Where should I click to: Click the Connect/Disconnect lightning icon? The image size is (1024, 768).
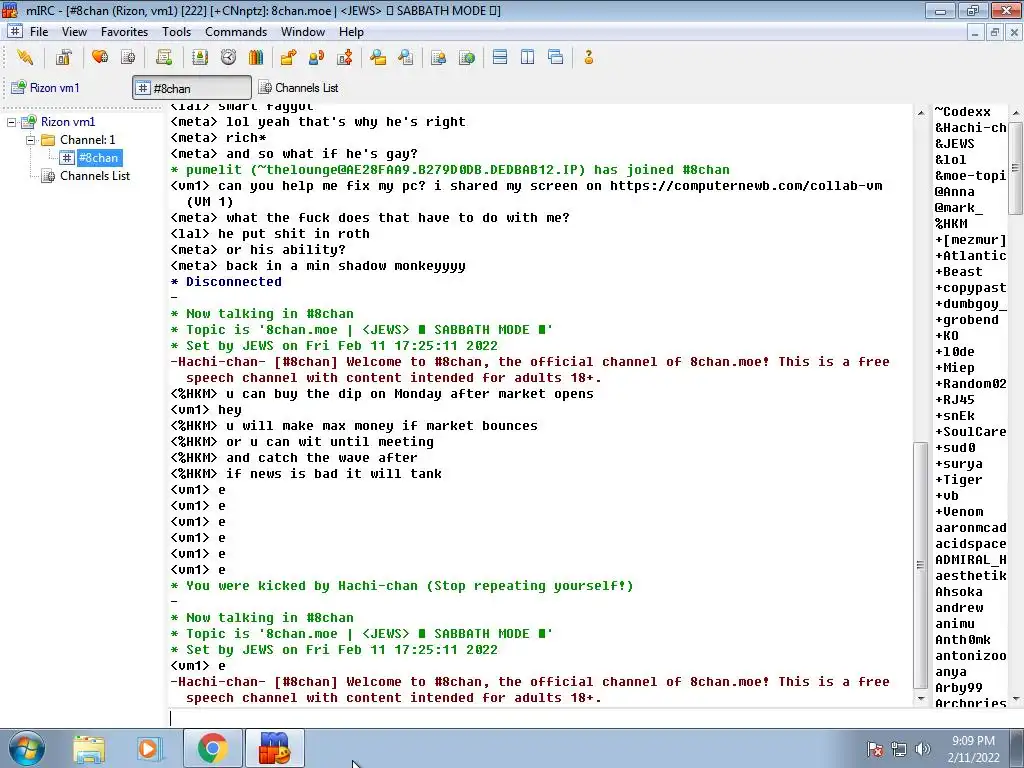pyautogui.click(x=25, y=57)
